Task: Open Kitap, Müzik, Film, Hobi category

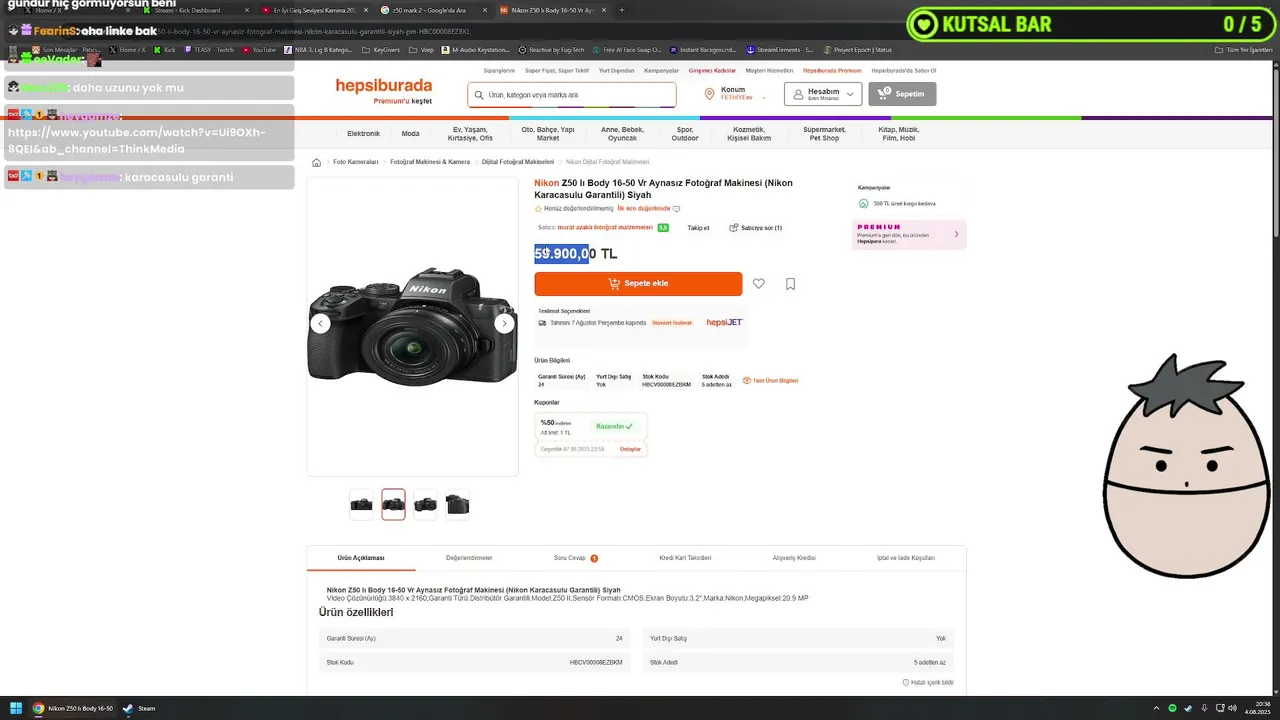Action: (x=899, y=133)
